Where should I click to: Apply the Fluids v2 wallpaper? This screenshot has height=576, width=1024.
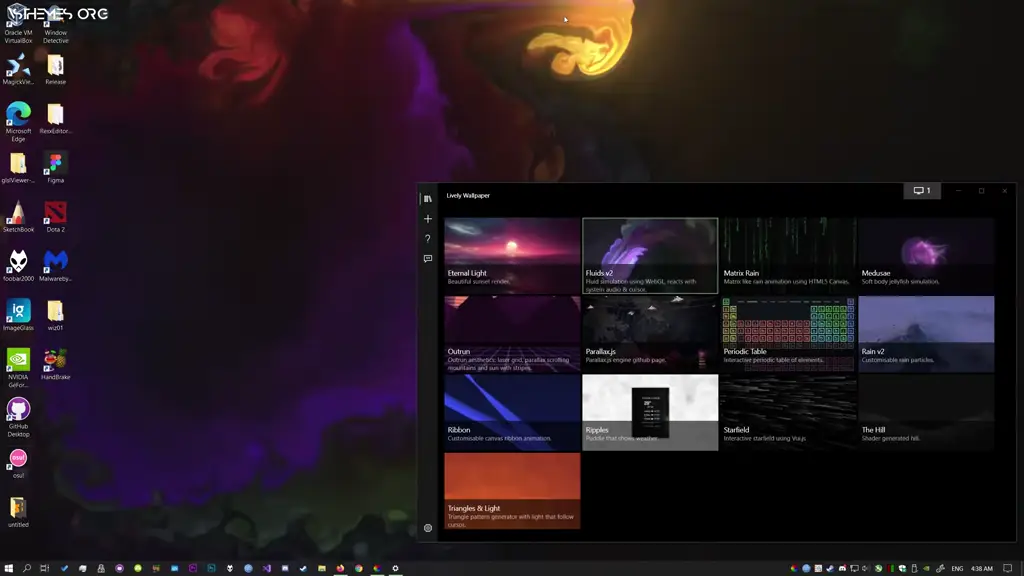(650, 254)
